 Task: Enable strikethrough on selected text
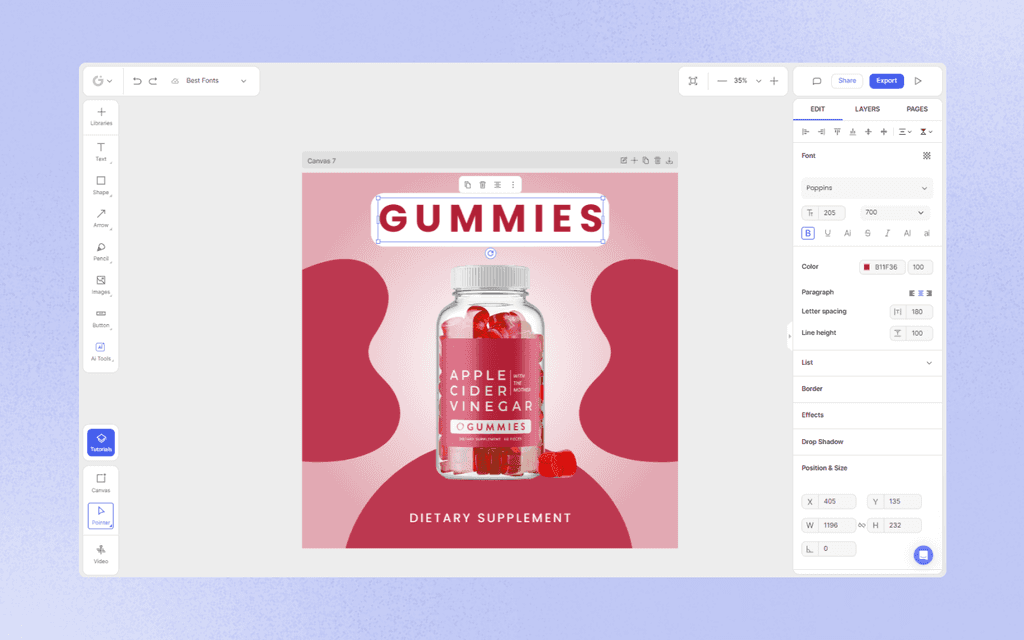[x=866, y=232]
